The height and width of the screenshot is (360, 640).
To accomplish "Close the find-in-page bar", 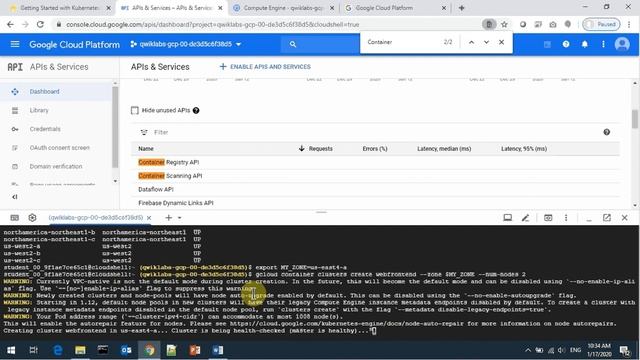I will (x=501, y=42).
